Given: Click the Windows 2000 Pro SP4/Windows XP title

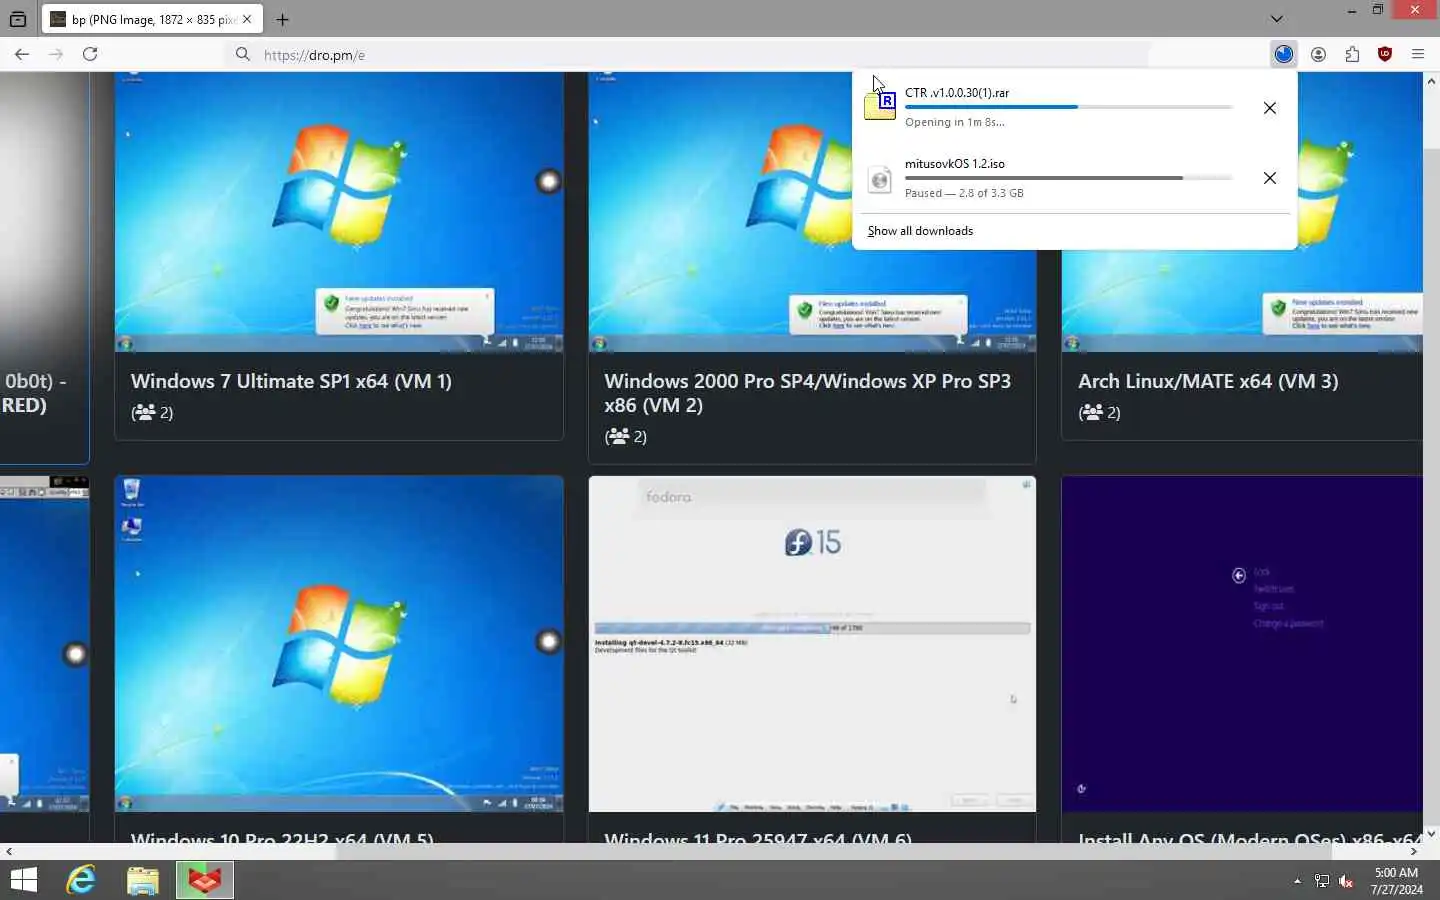Looking at the screenshot, I should [807, 393].
